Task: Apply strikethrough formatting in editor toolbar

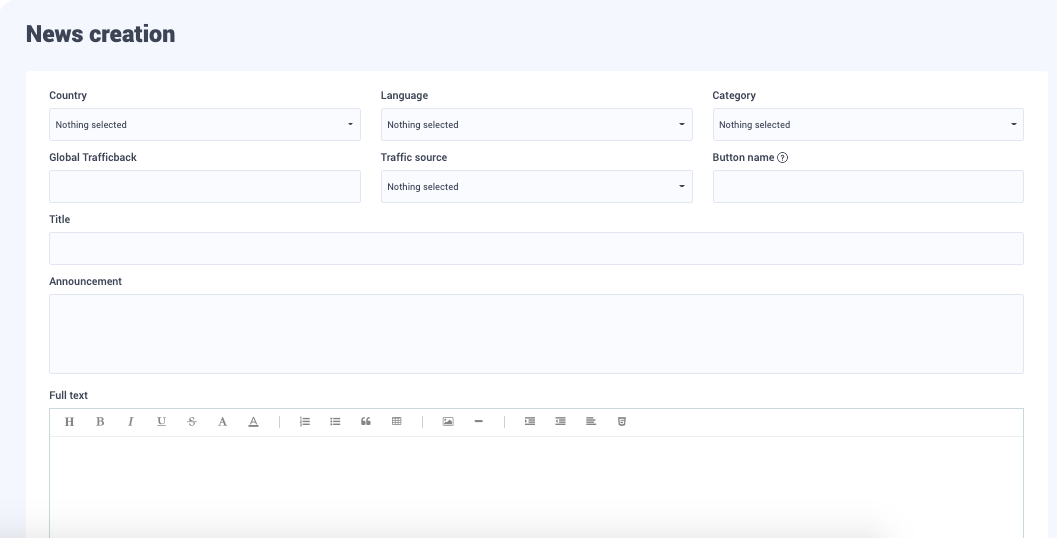Action: pos(192,422)
